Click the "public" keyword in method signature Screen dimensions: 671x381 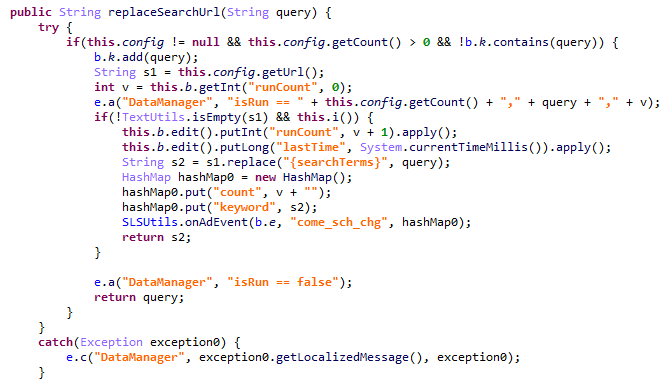pyautogui.click(x=31, y=12)
